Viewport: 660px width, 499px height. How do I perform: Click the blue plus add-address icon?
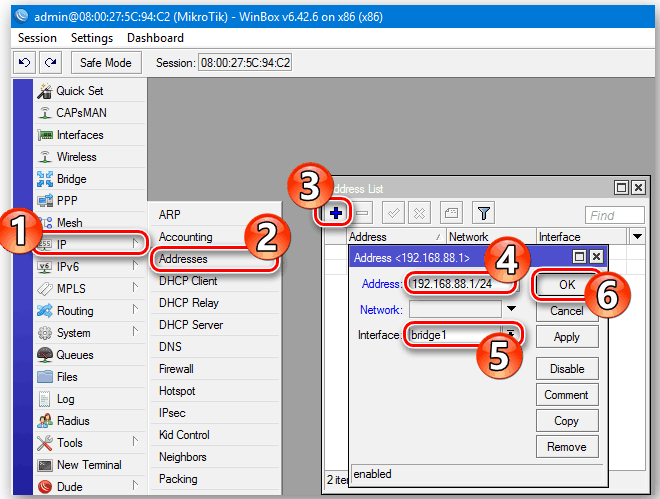335,213
